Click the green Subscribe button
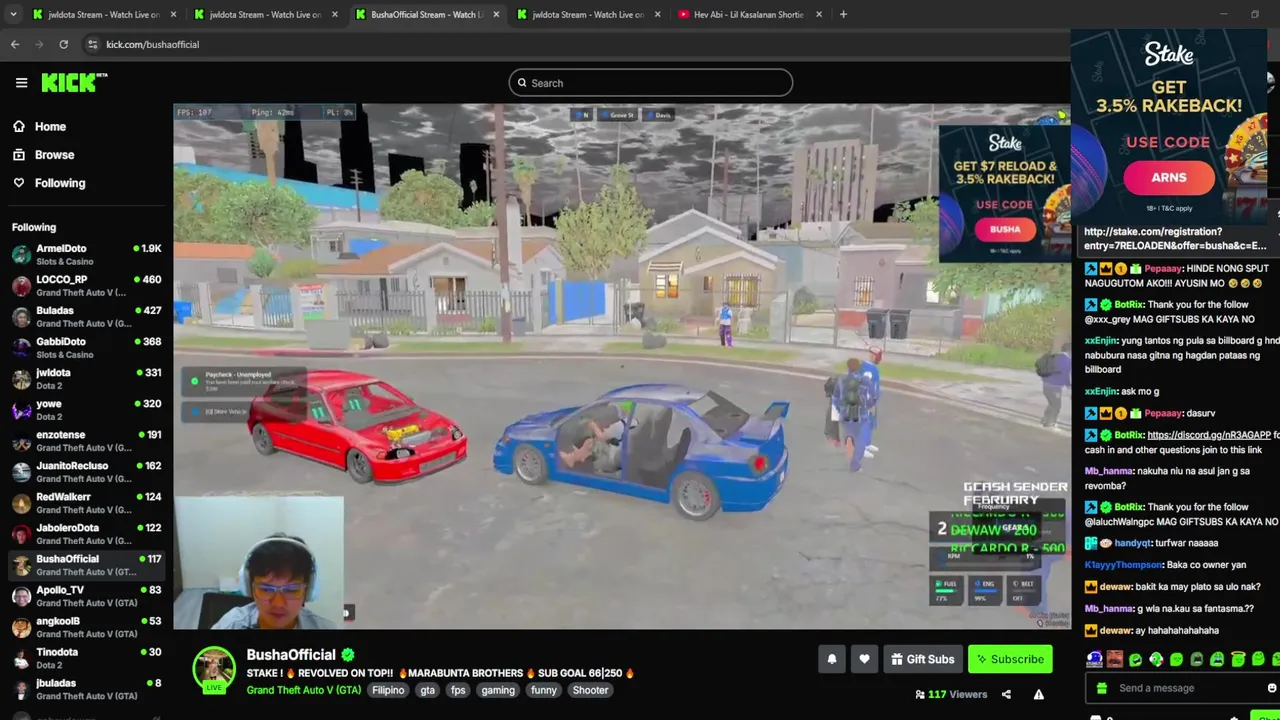 1010,659
